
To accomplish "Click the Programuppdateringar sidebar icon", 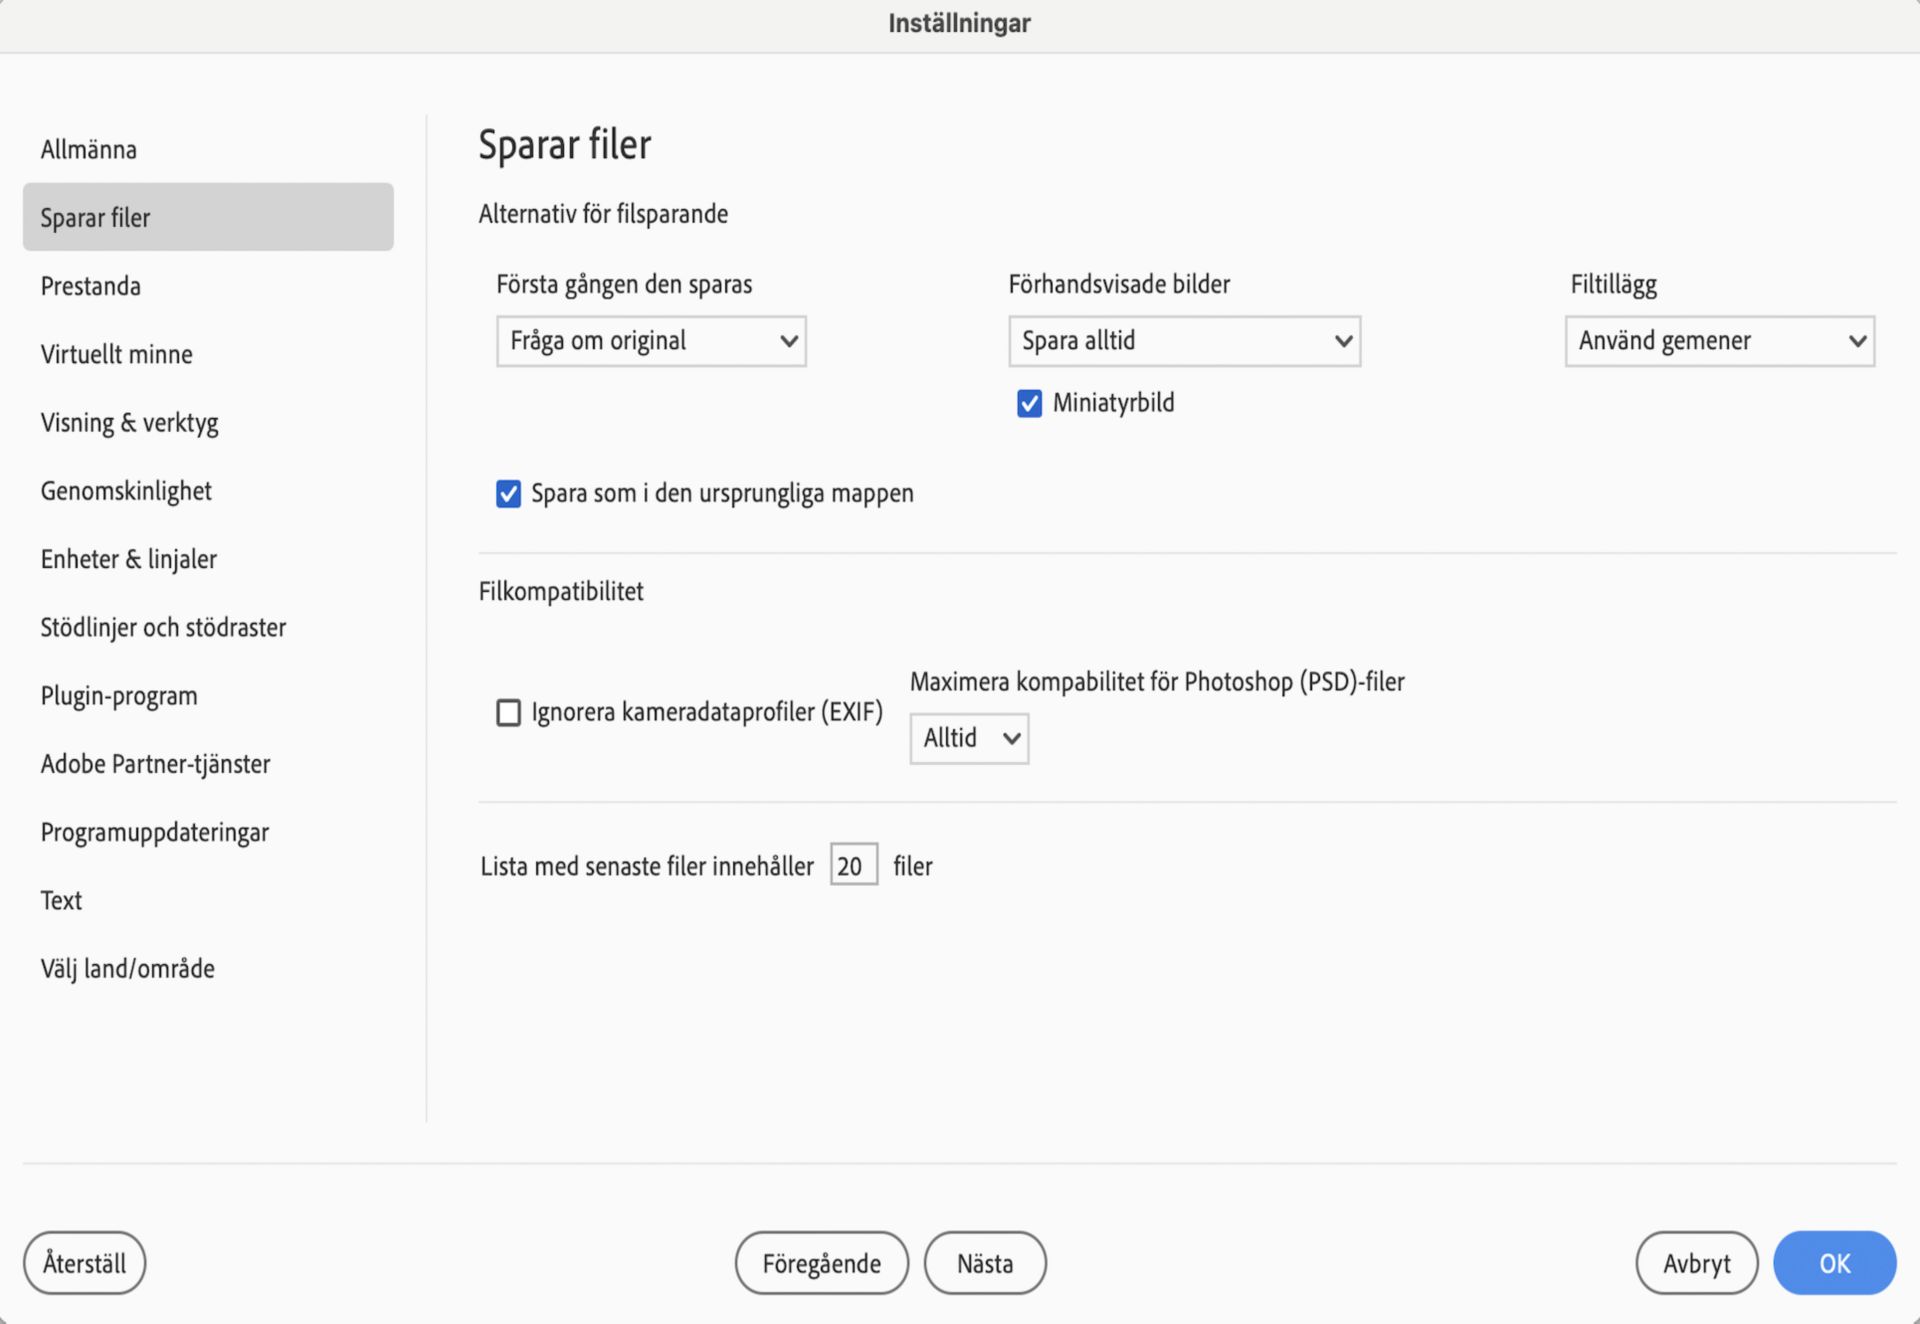I will click(158, 831).
